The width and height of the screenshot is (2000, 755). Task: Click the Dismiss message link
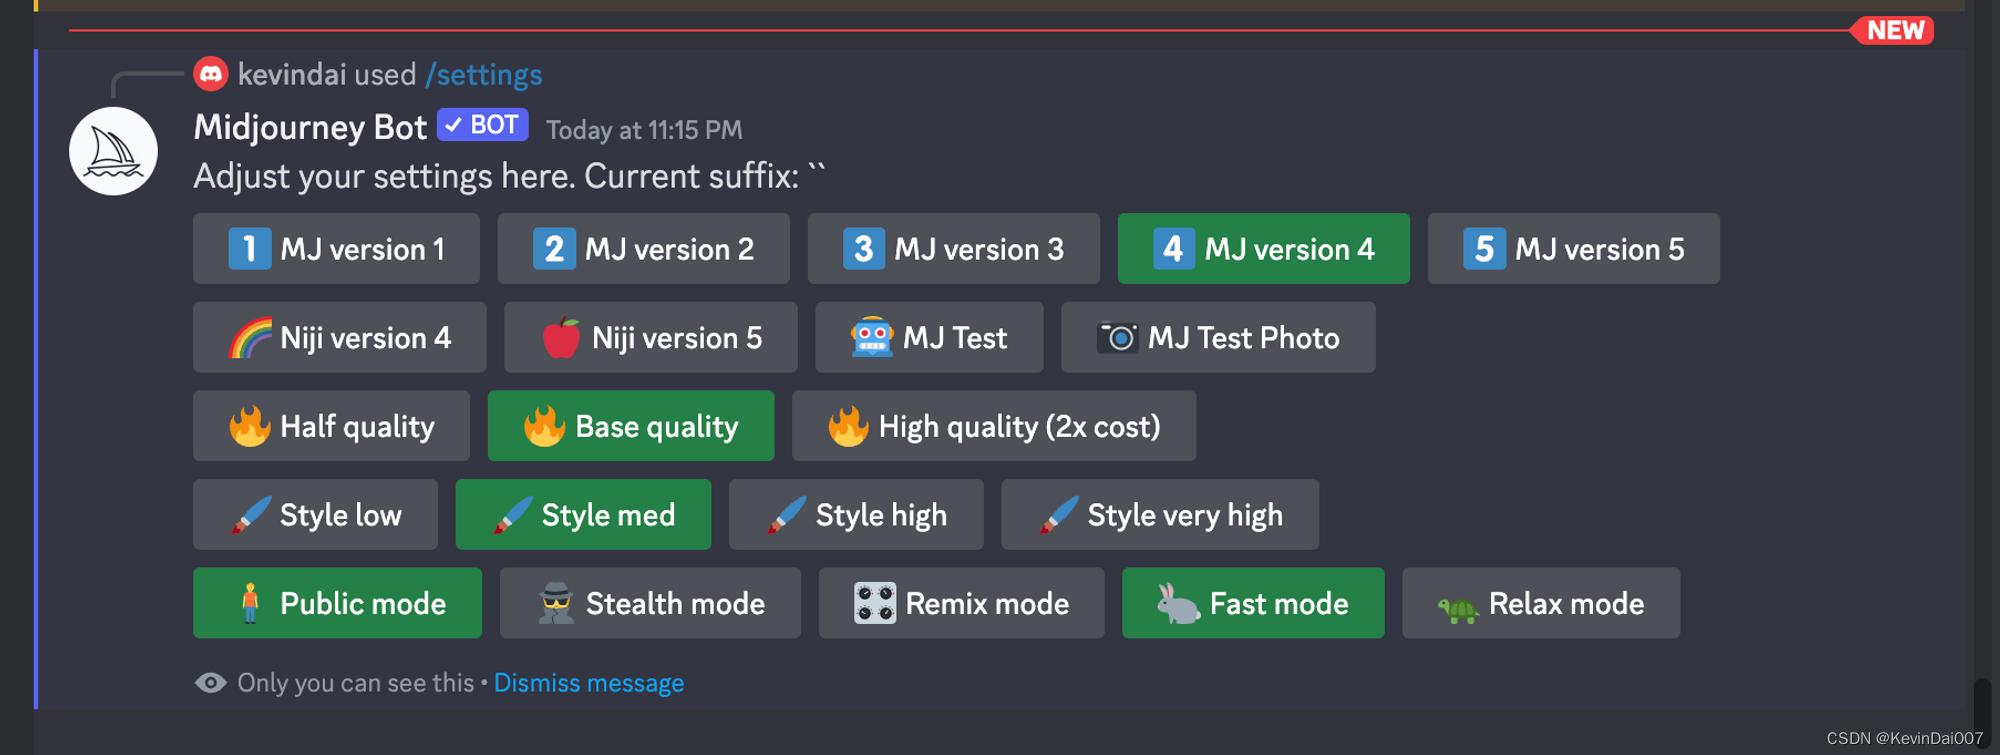(x=588, y=683)
